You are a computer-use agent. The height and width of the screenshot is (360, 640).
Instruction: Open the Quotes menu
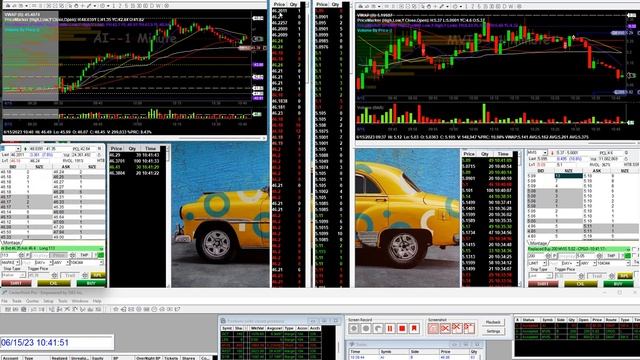tap(32, 301)
